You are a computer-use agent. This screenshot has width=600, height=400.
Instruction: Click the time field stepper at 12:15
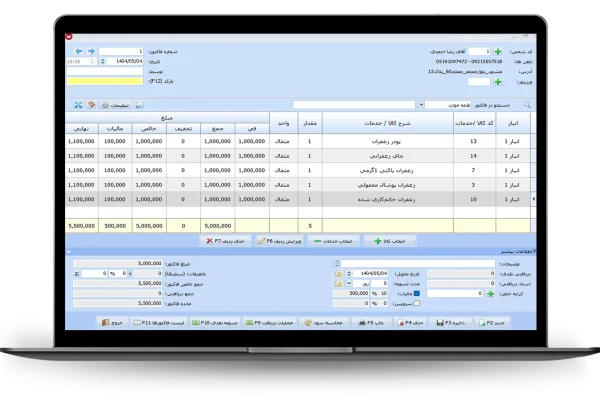pyautogui.click(x=92, y=61)
